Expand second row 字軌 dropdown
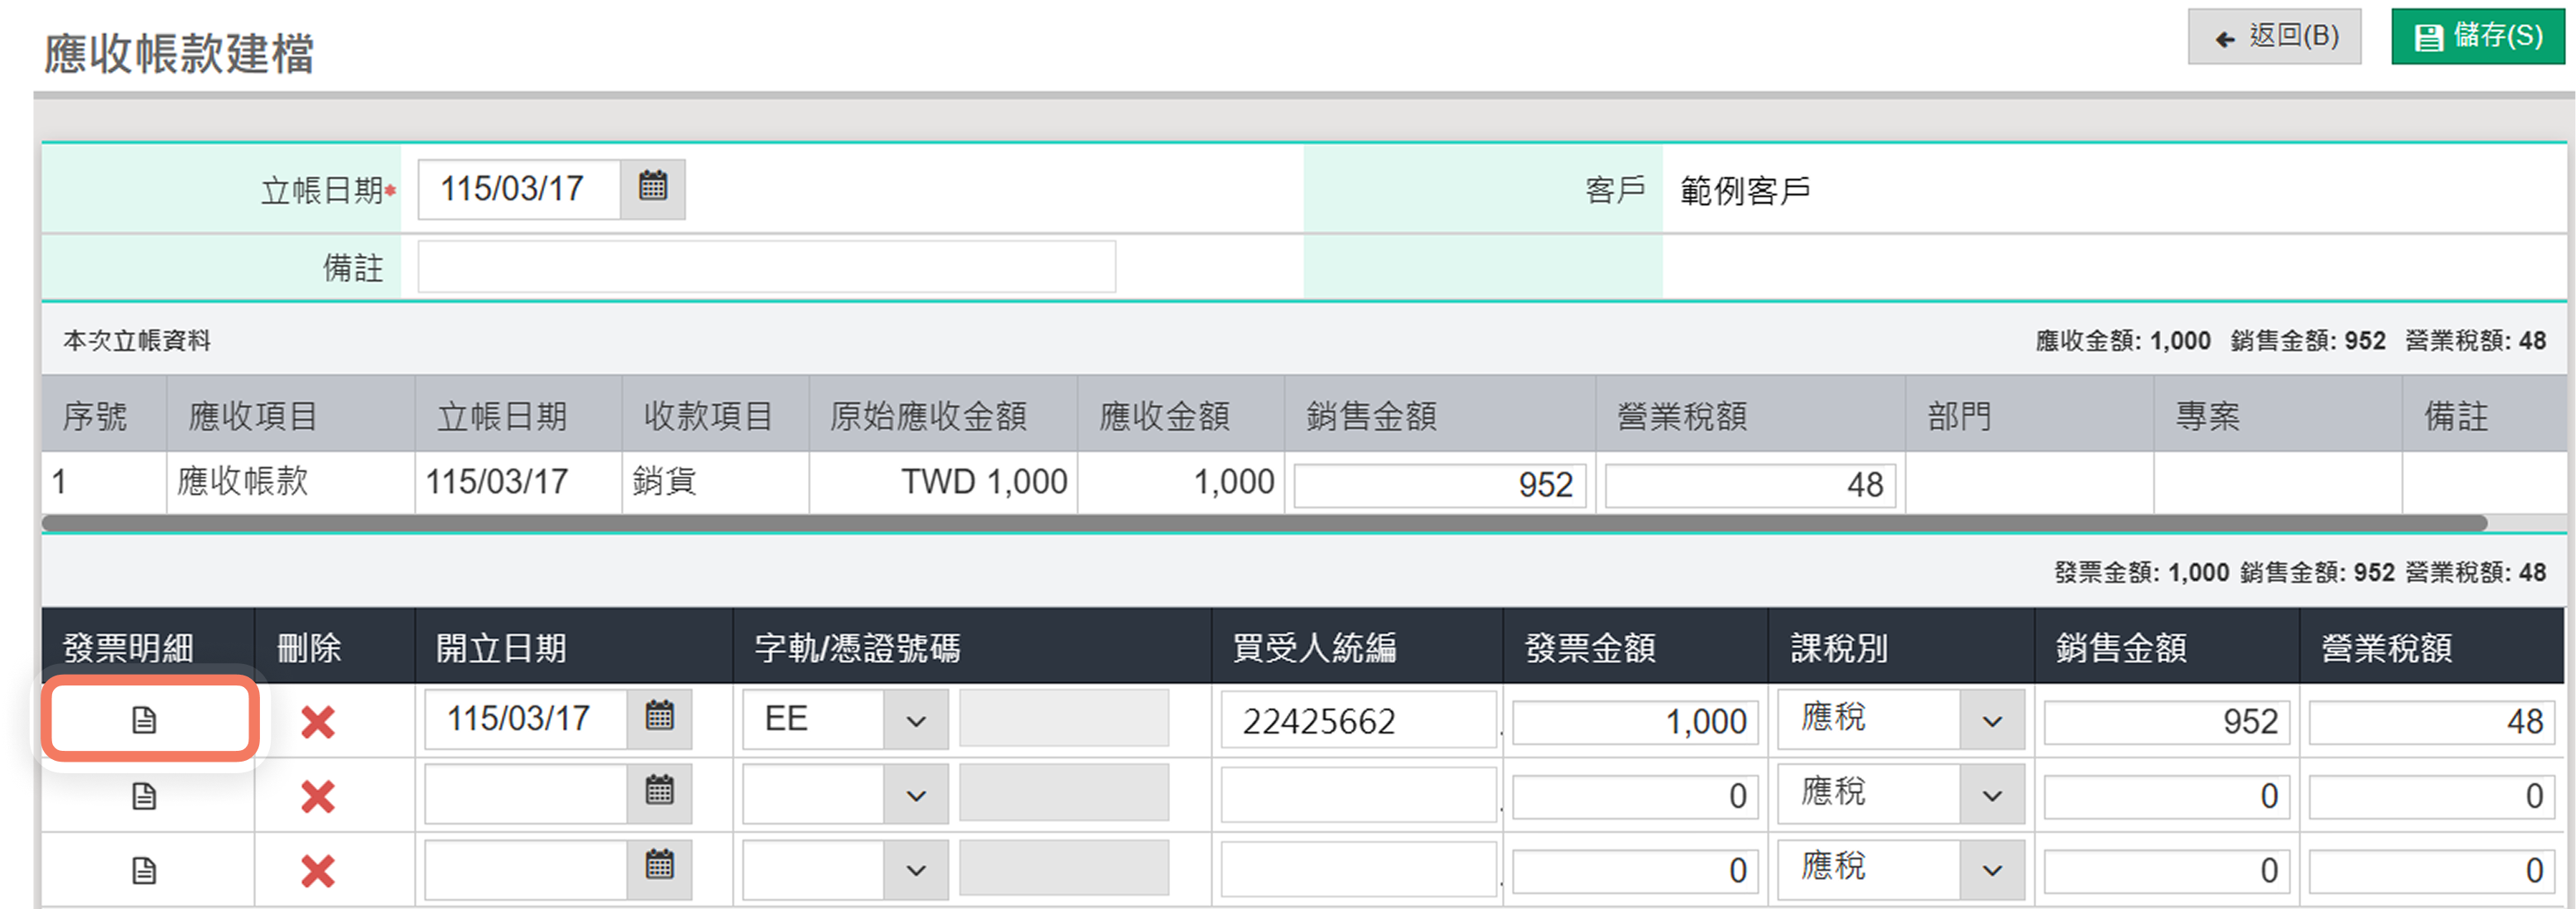2576x909 pixels. tap(915, 796)
